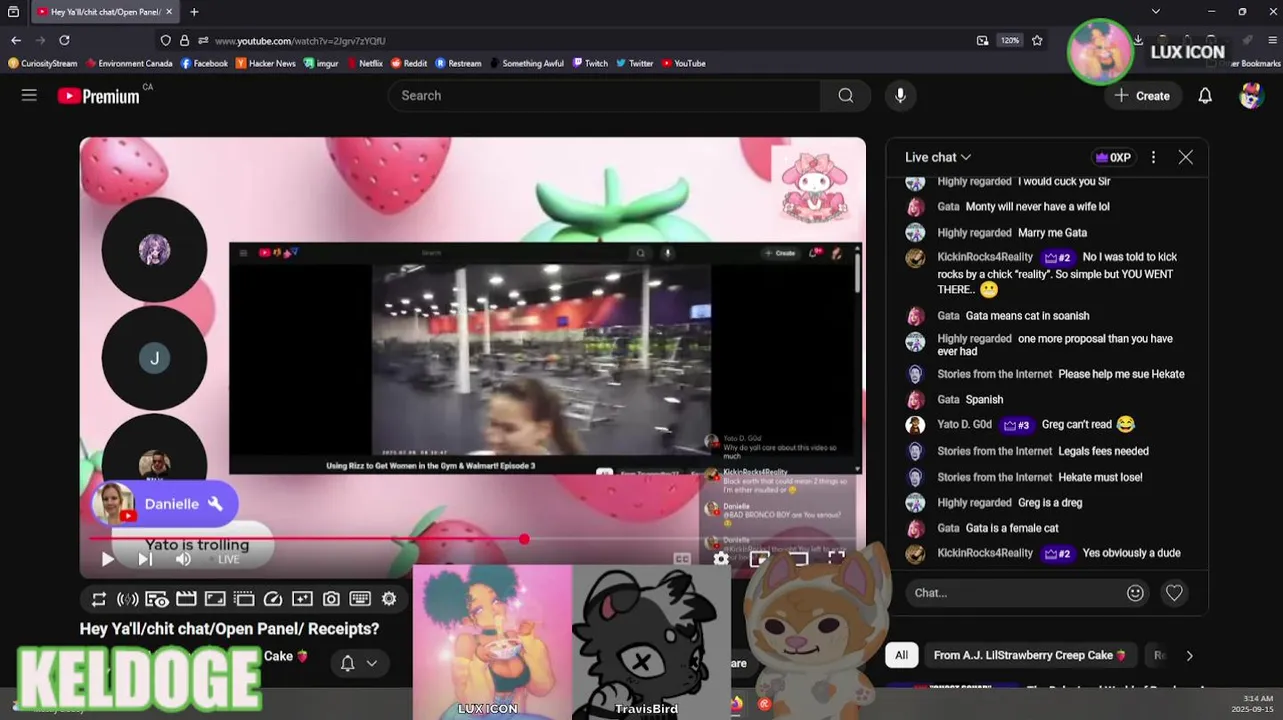
Task: Open the Twitch bookmark
Action: coord(590,63)
